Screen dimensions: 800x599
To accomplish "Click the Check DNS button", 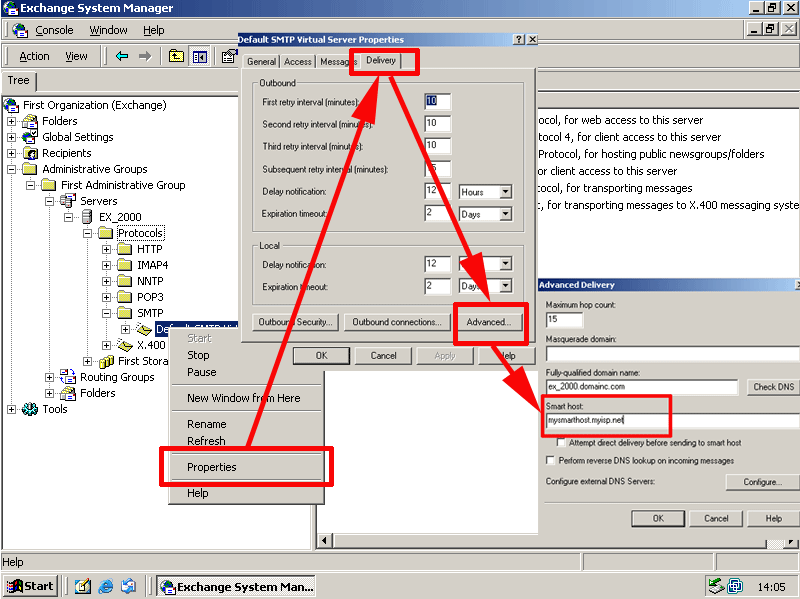I will click(x=773, y=387).
